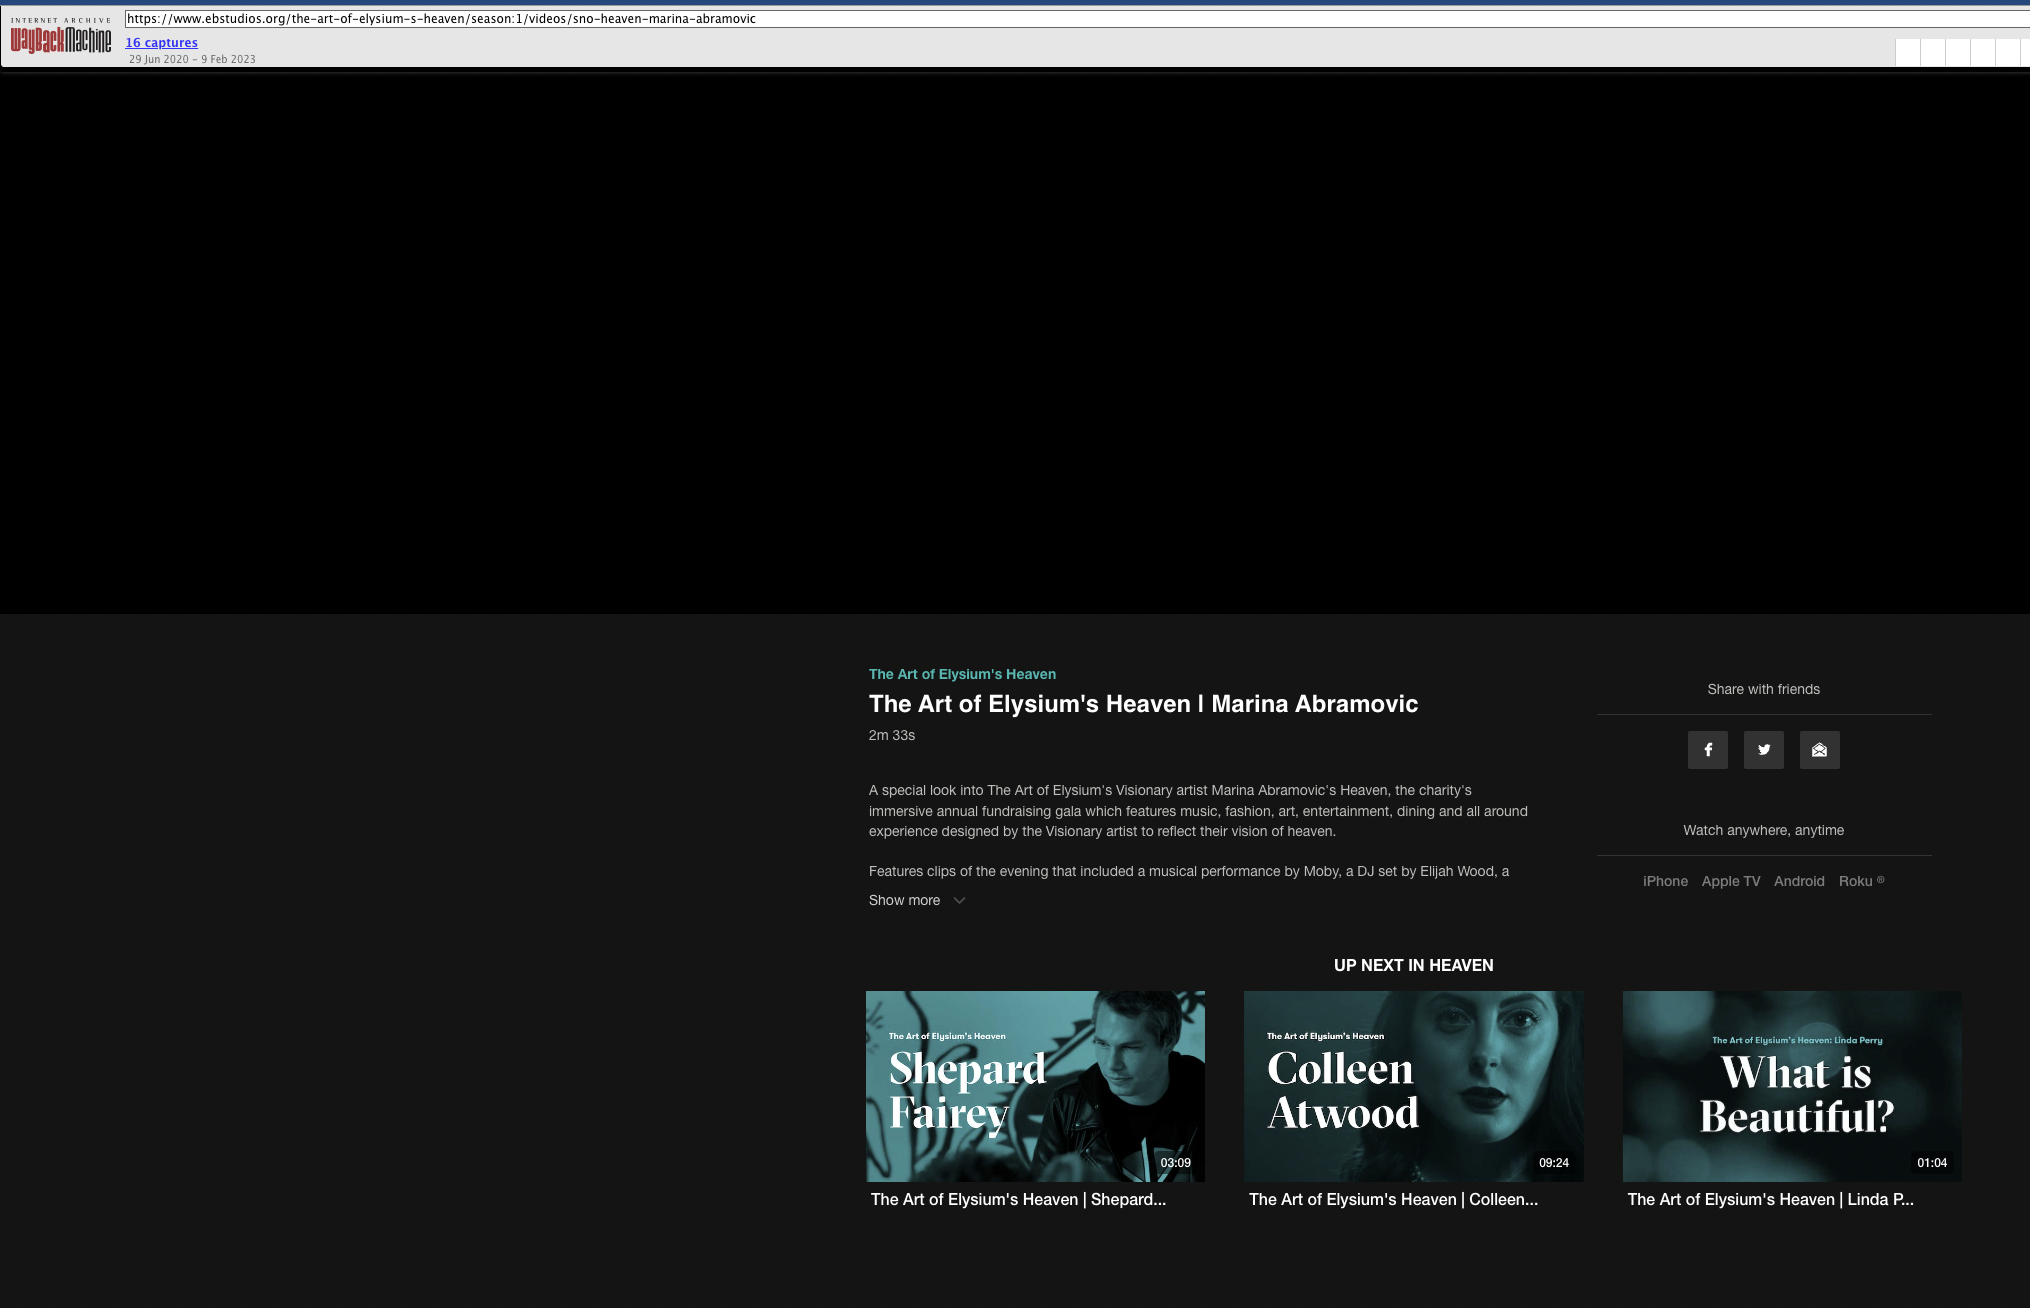Viewport: 2030px width, 1308px height.
Task: Click the black video player area
Action: pyautogui.click(x=1015, y=340)
